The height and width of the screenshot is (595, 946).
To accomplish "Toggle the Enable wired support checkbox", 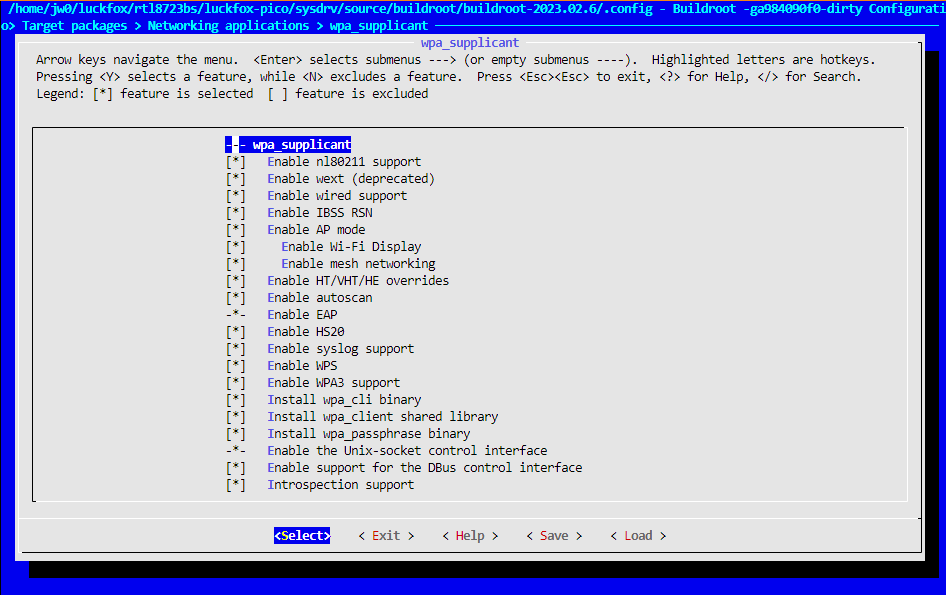I will click(236, 196).
